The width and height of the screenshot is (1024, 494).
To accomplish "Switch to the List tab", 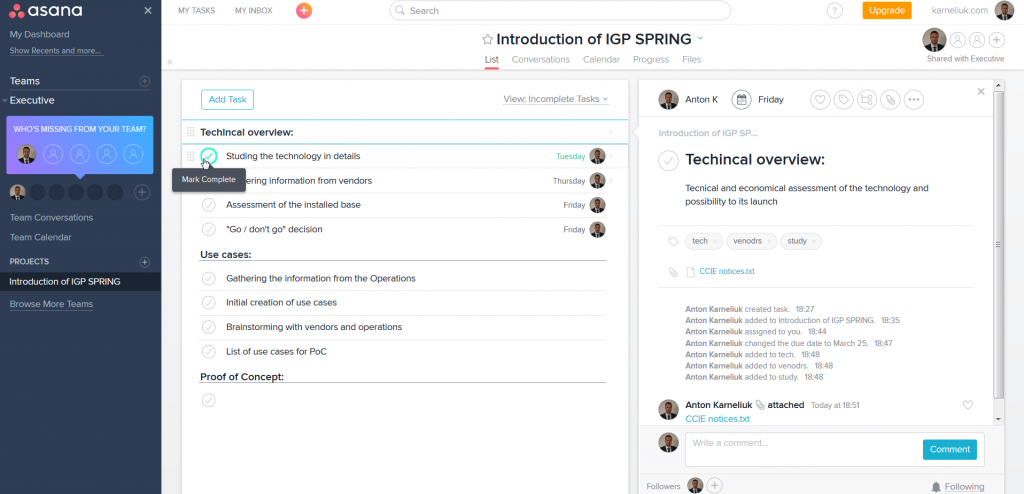I will click(x=492, y=59).
